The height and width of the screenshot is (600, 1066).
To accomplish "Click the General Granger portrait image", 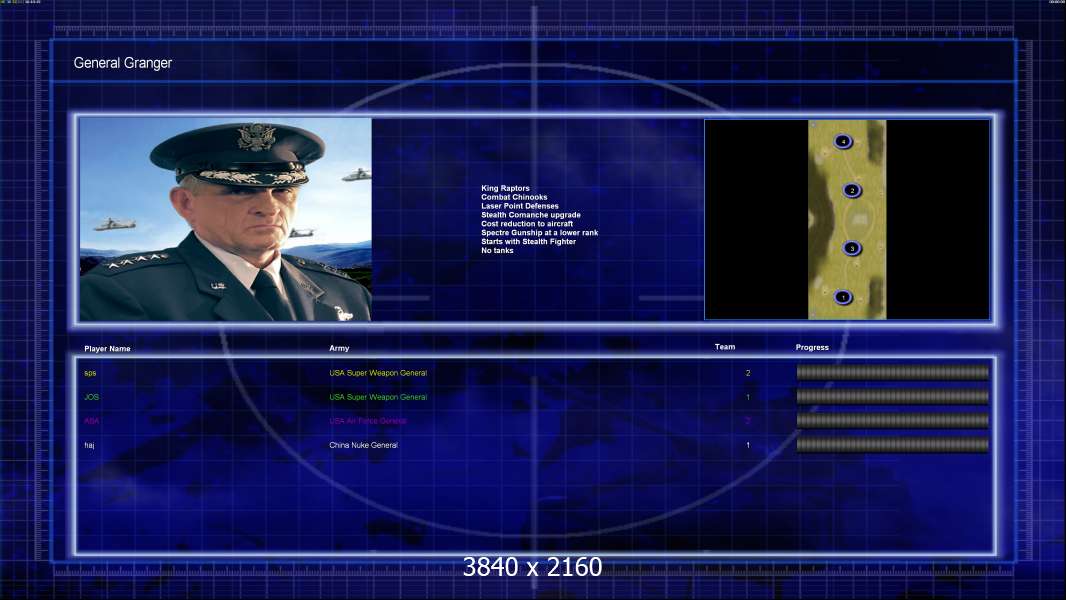I will pos(226,219).
